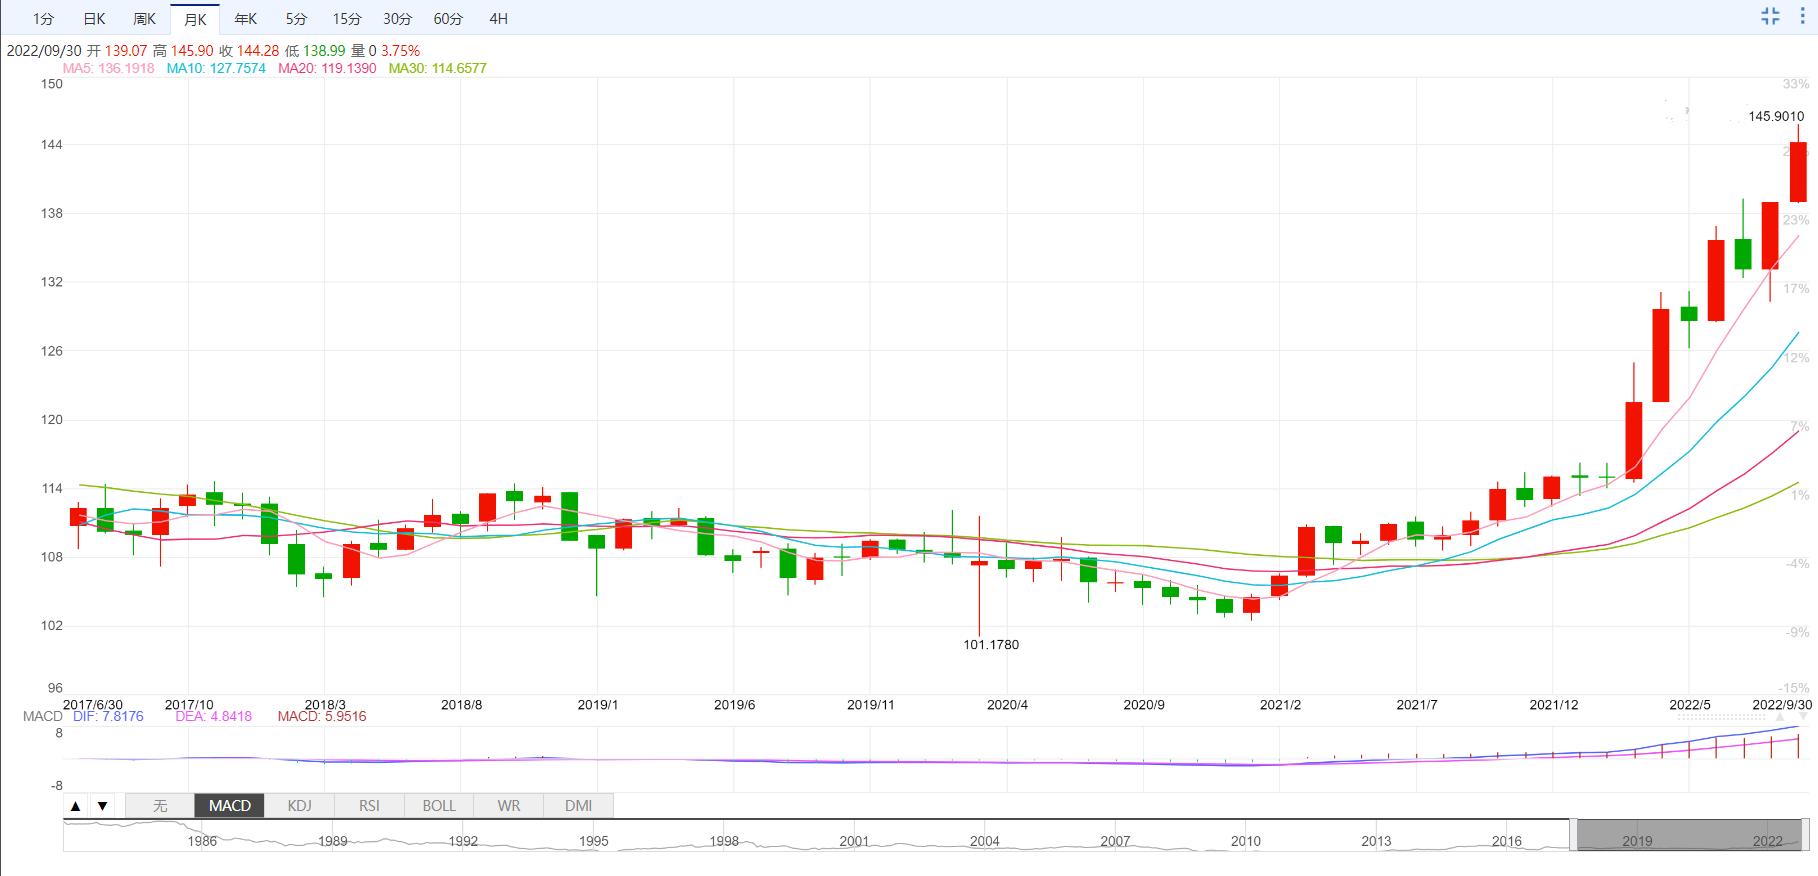
Task: Turn on the RSI indicator
Action: pyautogui.click(x=369, y=806)
